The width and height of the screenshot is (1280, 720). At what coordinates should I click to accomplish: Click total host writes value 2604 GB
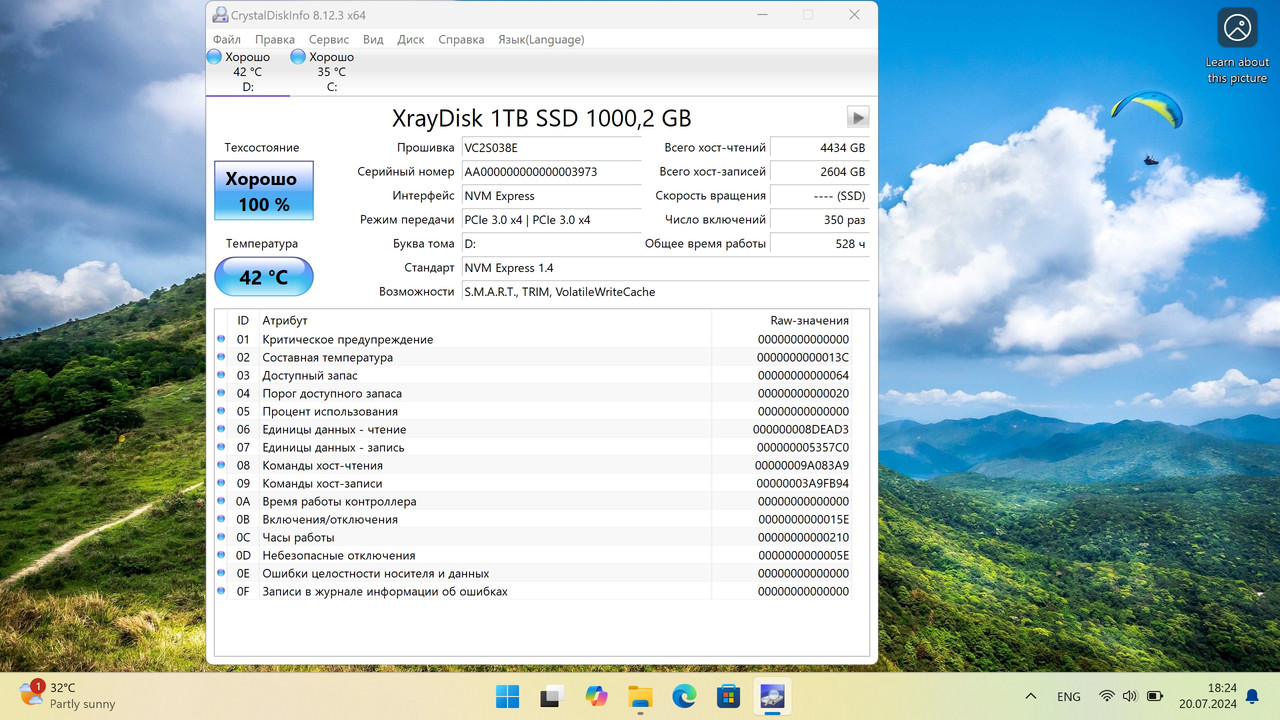(820, 172)
